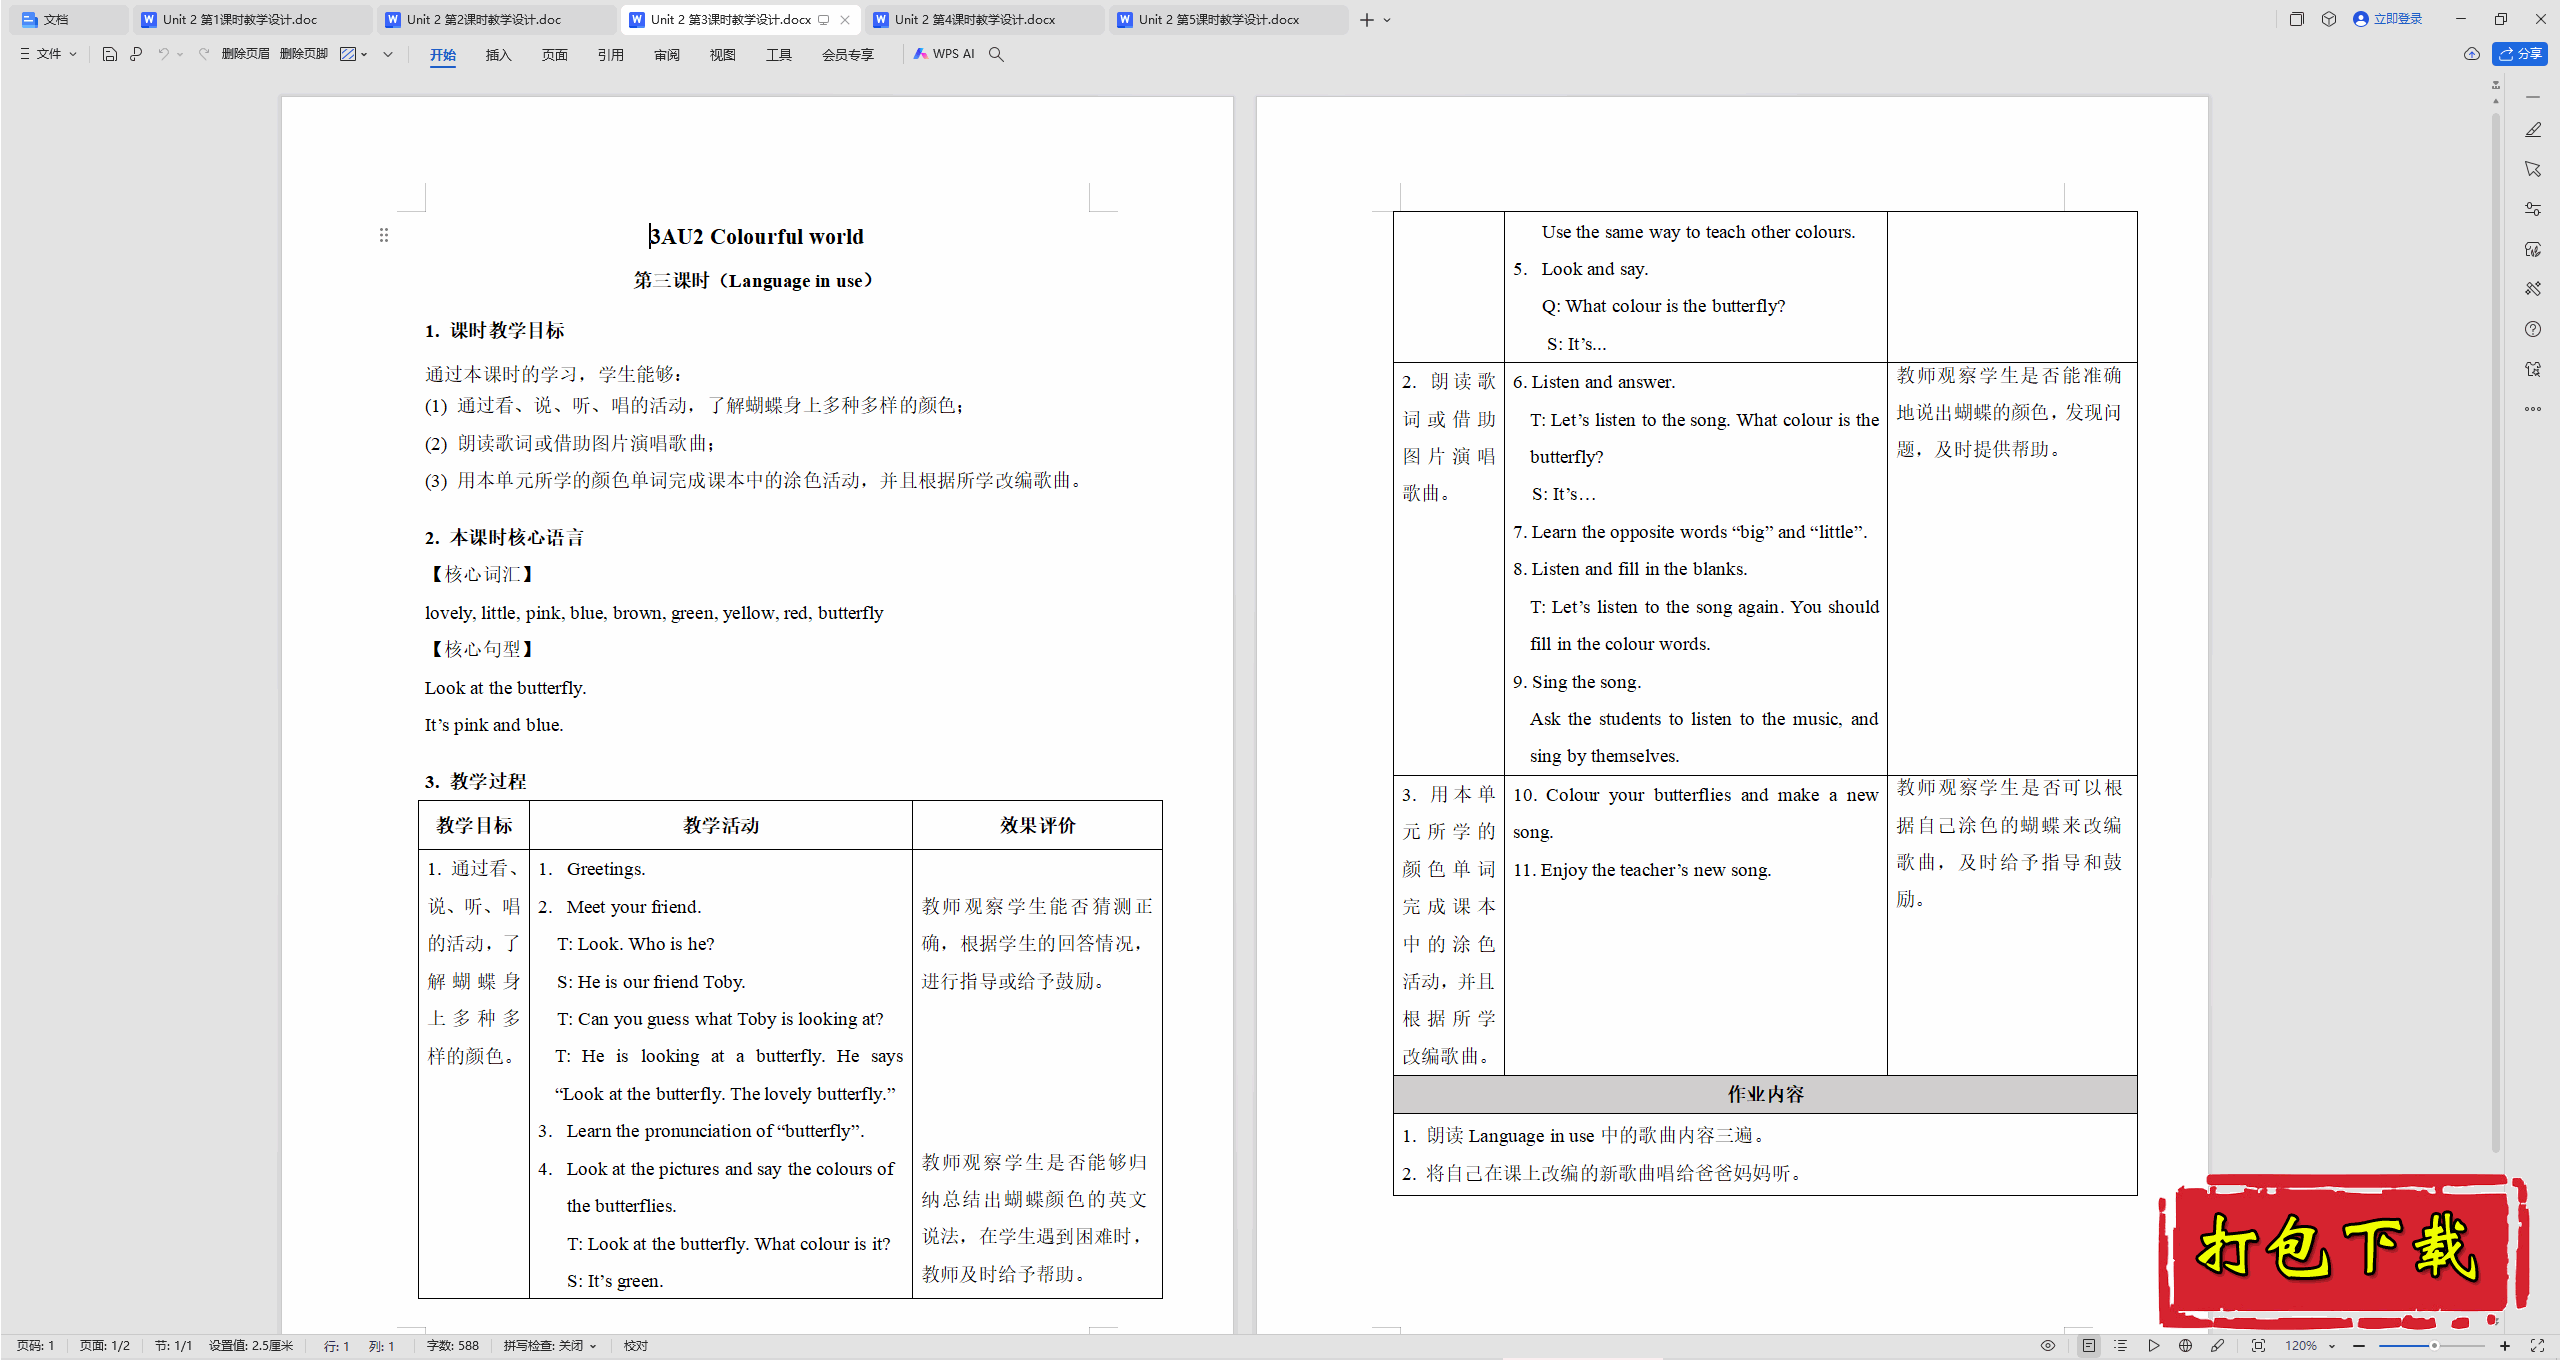Switch to page layout view

pos(2089,1346)
